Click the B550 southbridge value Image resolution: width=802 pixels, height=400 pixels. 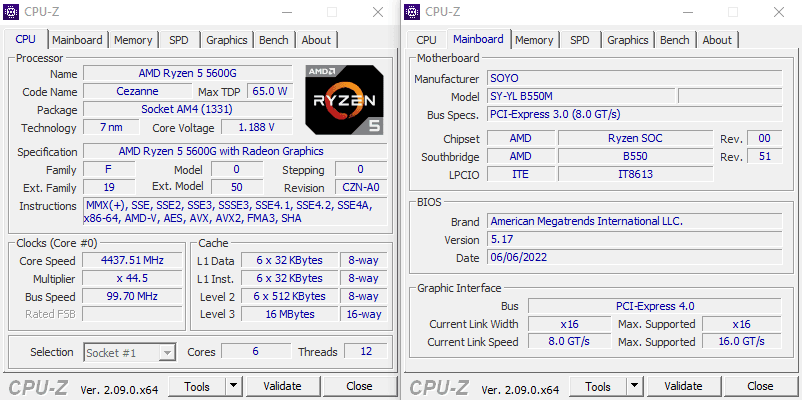(635, 155)
